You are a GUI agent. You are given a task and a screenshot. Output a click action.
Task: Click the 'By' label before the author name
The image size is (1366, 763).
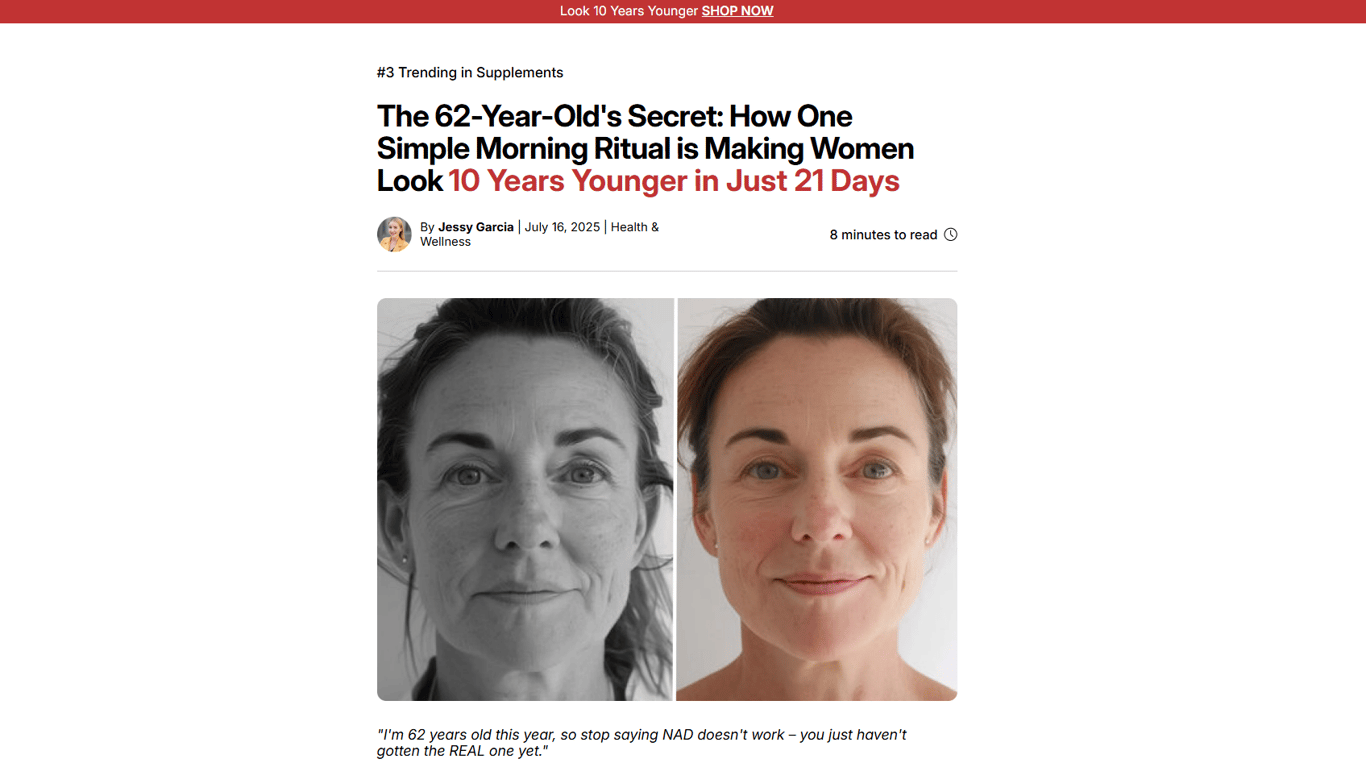click(x=427, y=227)
